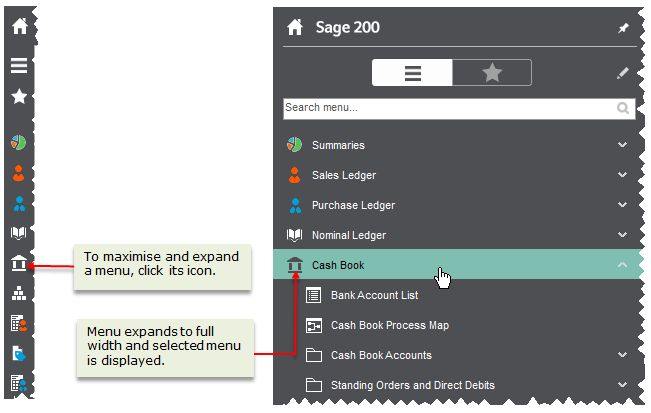Screen dimensions: 651x413
Task: Open Cash Book Process Map
Action: [390, 325]
